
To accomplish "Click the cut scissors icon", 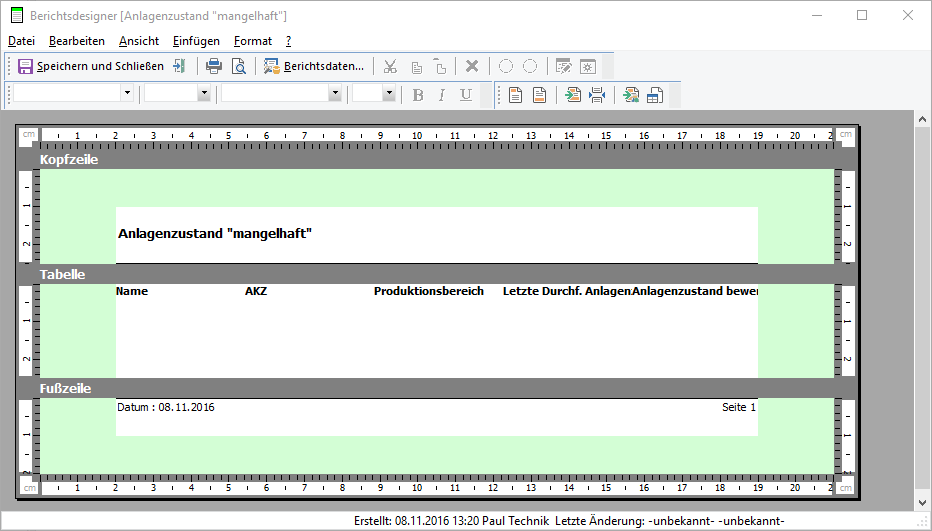I will 390,66.
